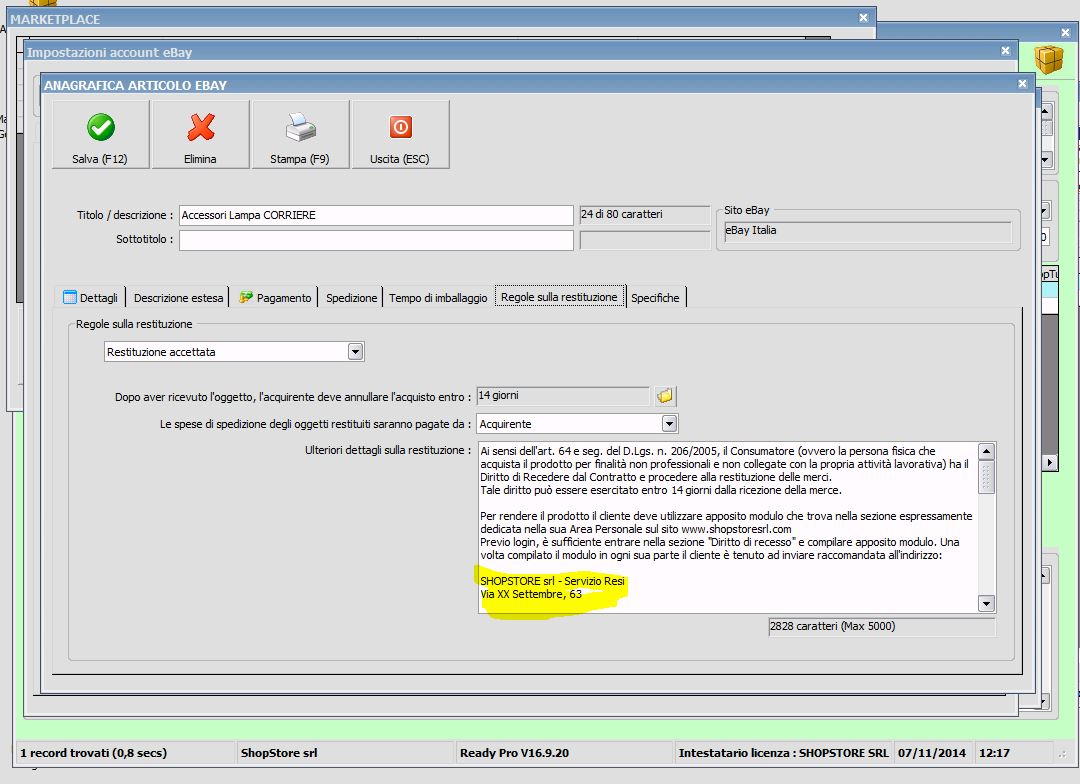The height and width of the screenshot is (784, 1080).
Task: Click the SHOPSTORE srl - Servizio Resi line
Action: tap(552, 581)
